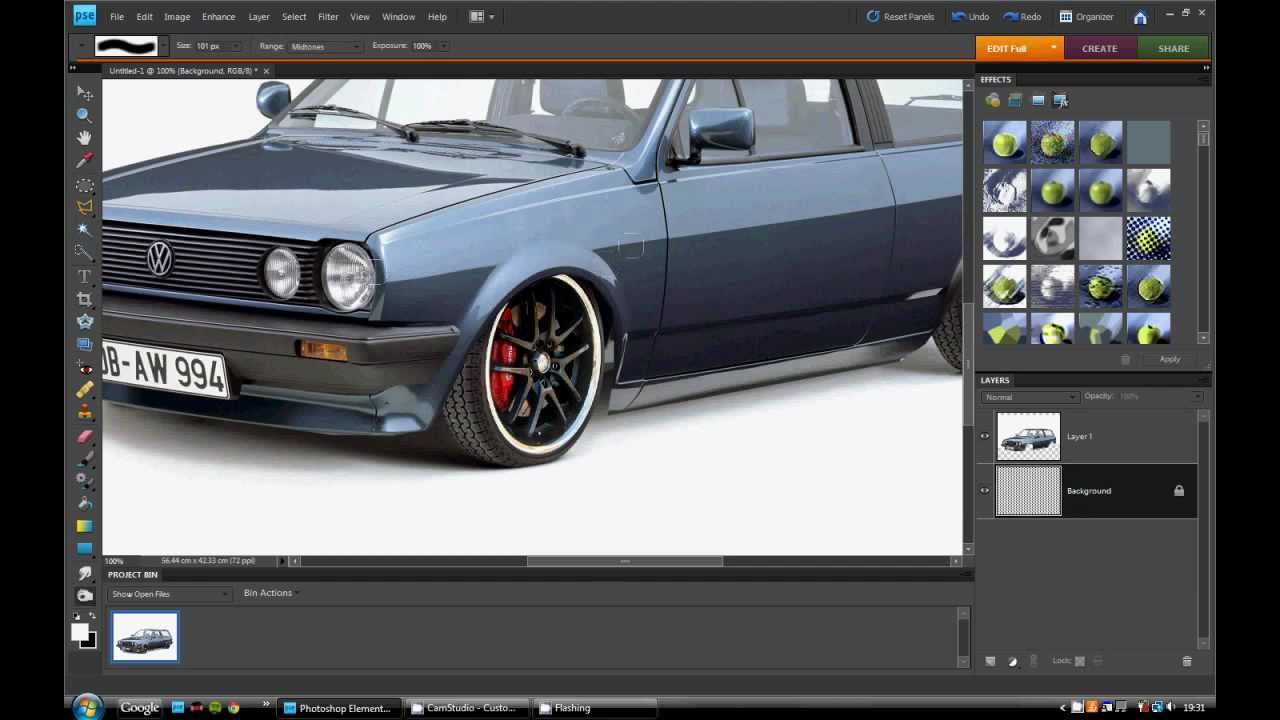The height and width of the screenshot is (720, 1280).
Task: Select the Zoom tool magnifier
Action: click(85, 115)
